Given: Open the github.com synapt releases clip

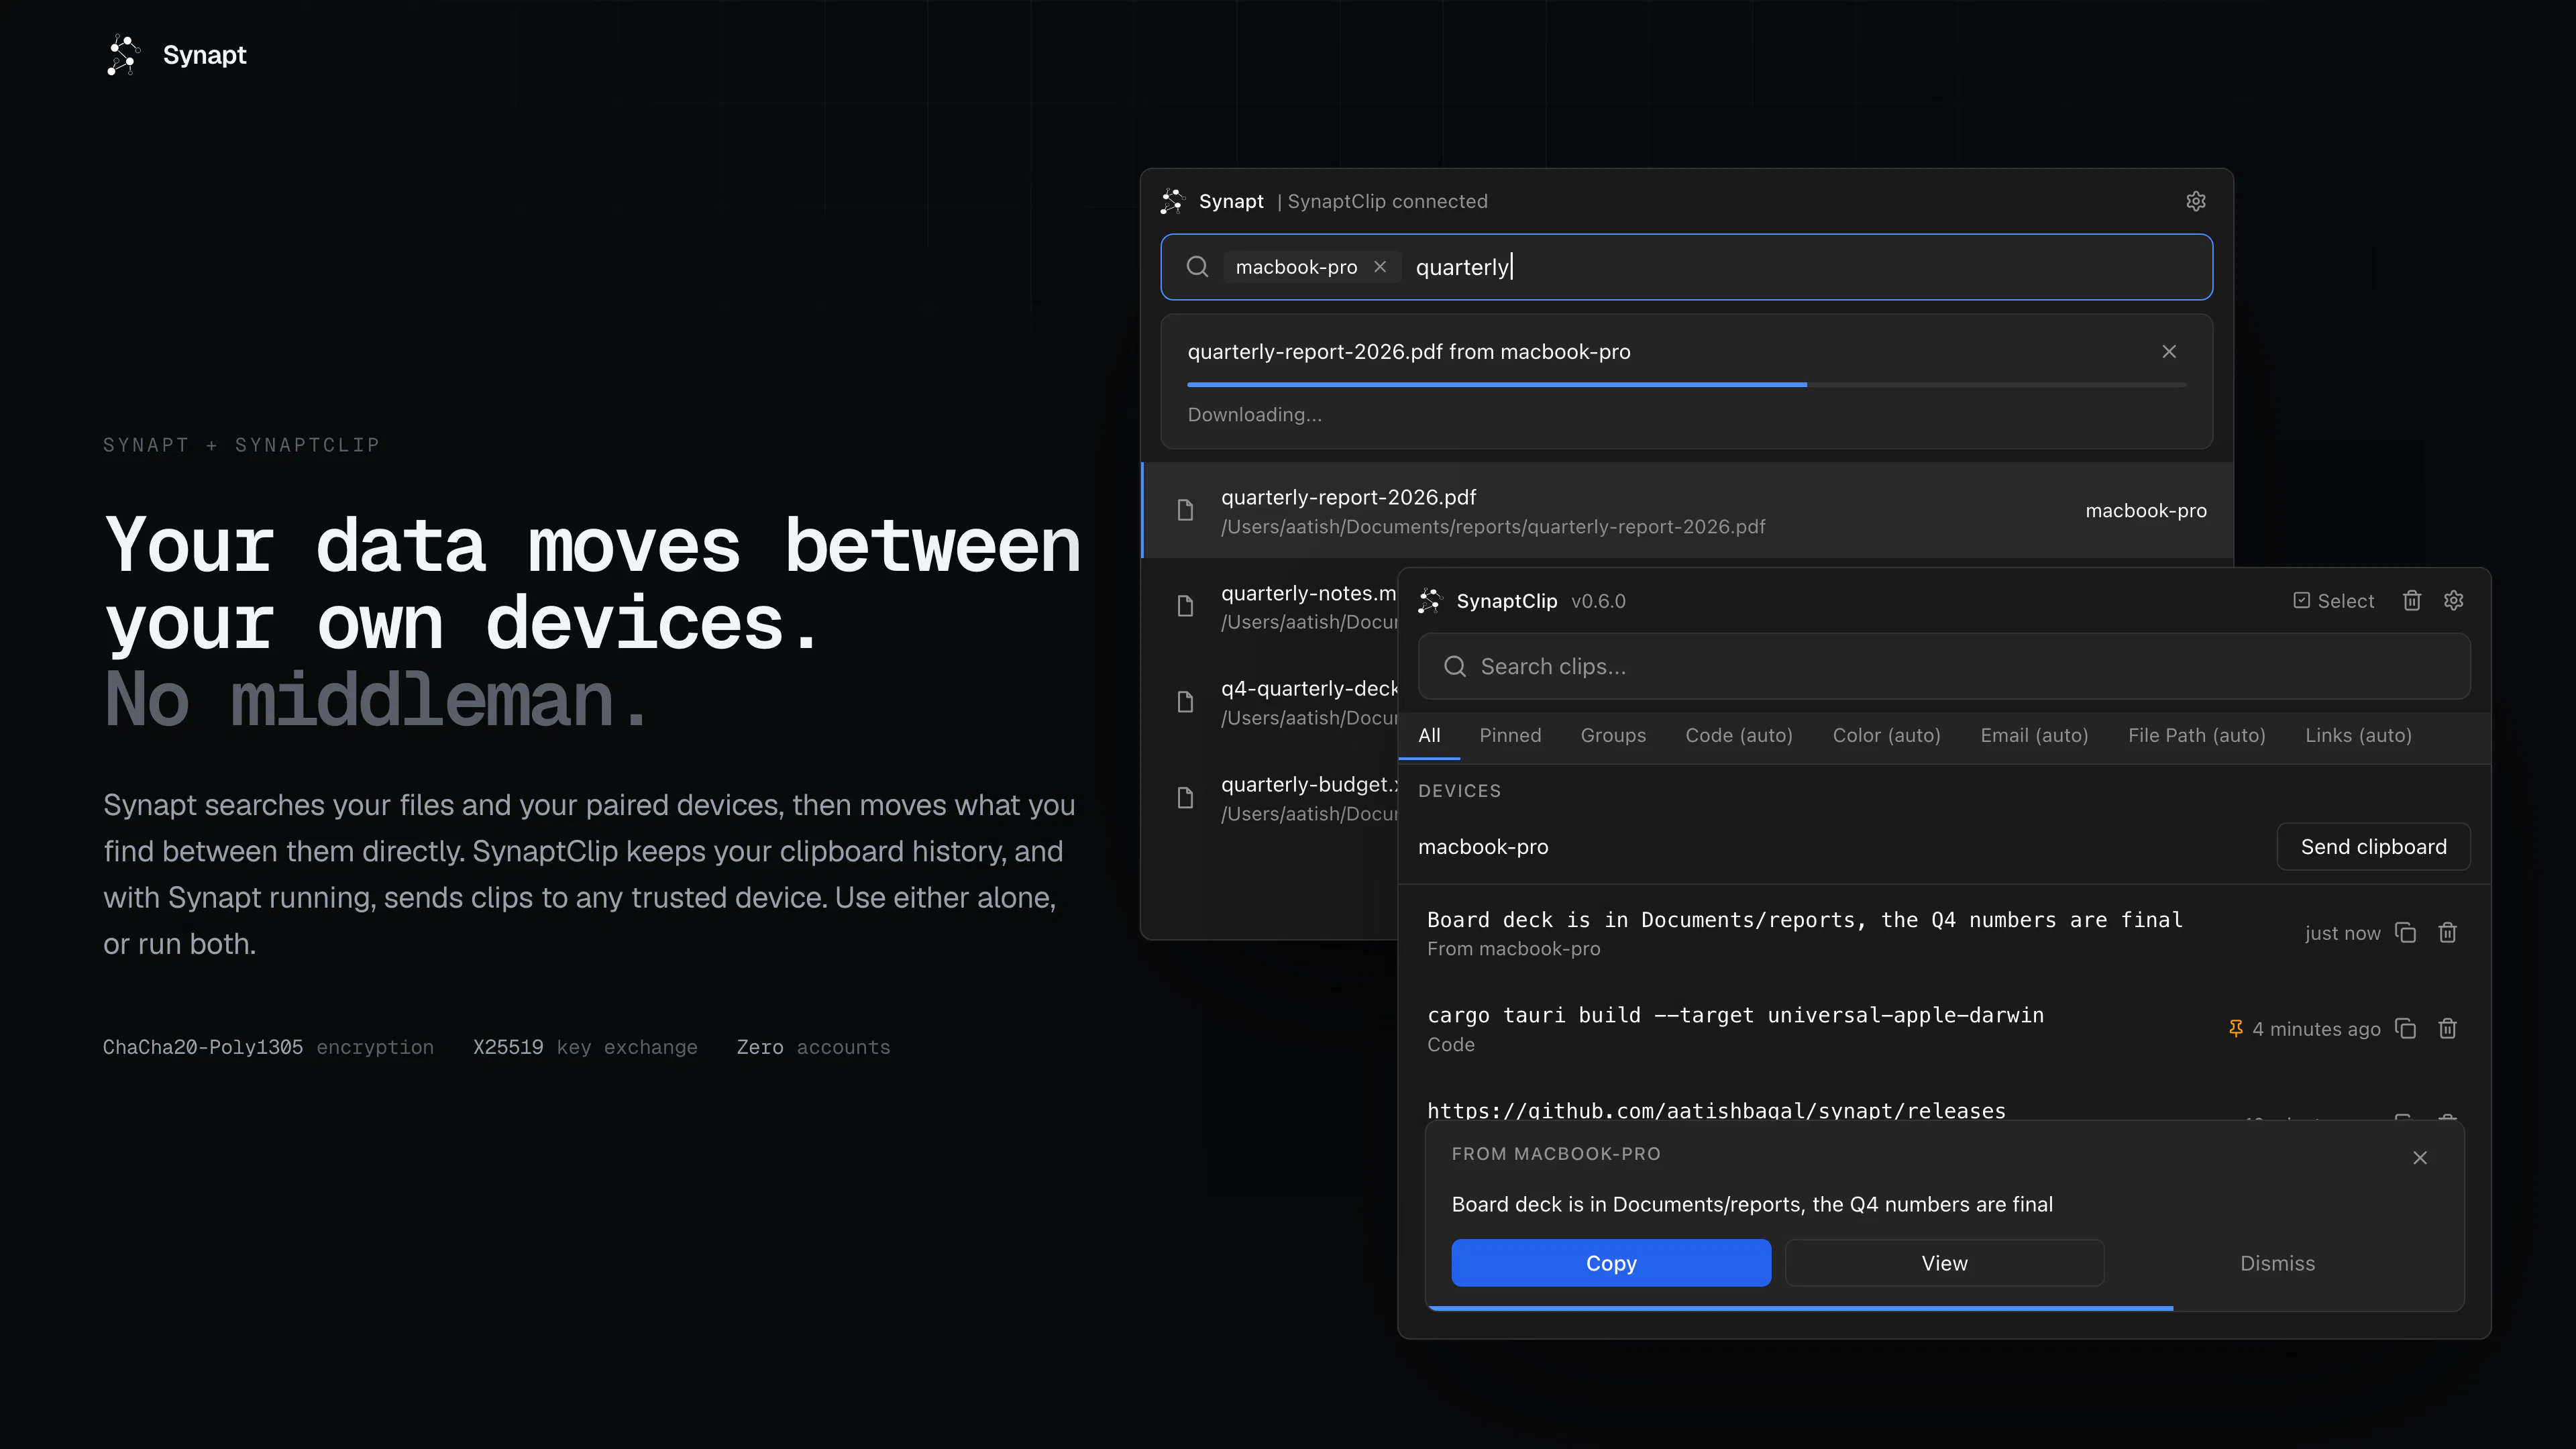Looking at the screenshot, I should [x=1716, y=1110].
